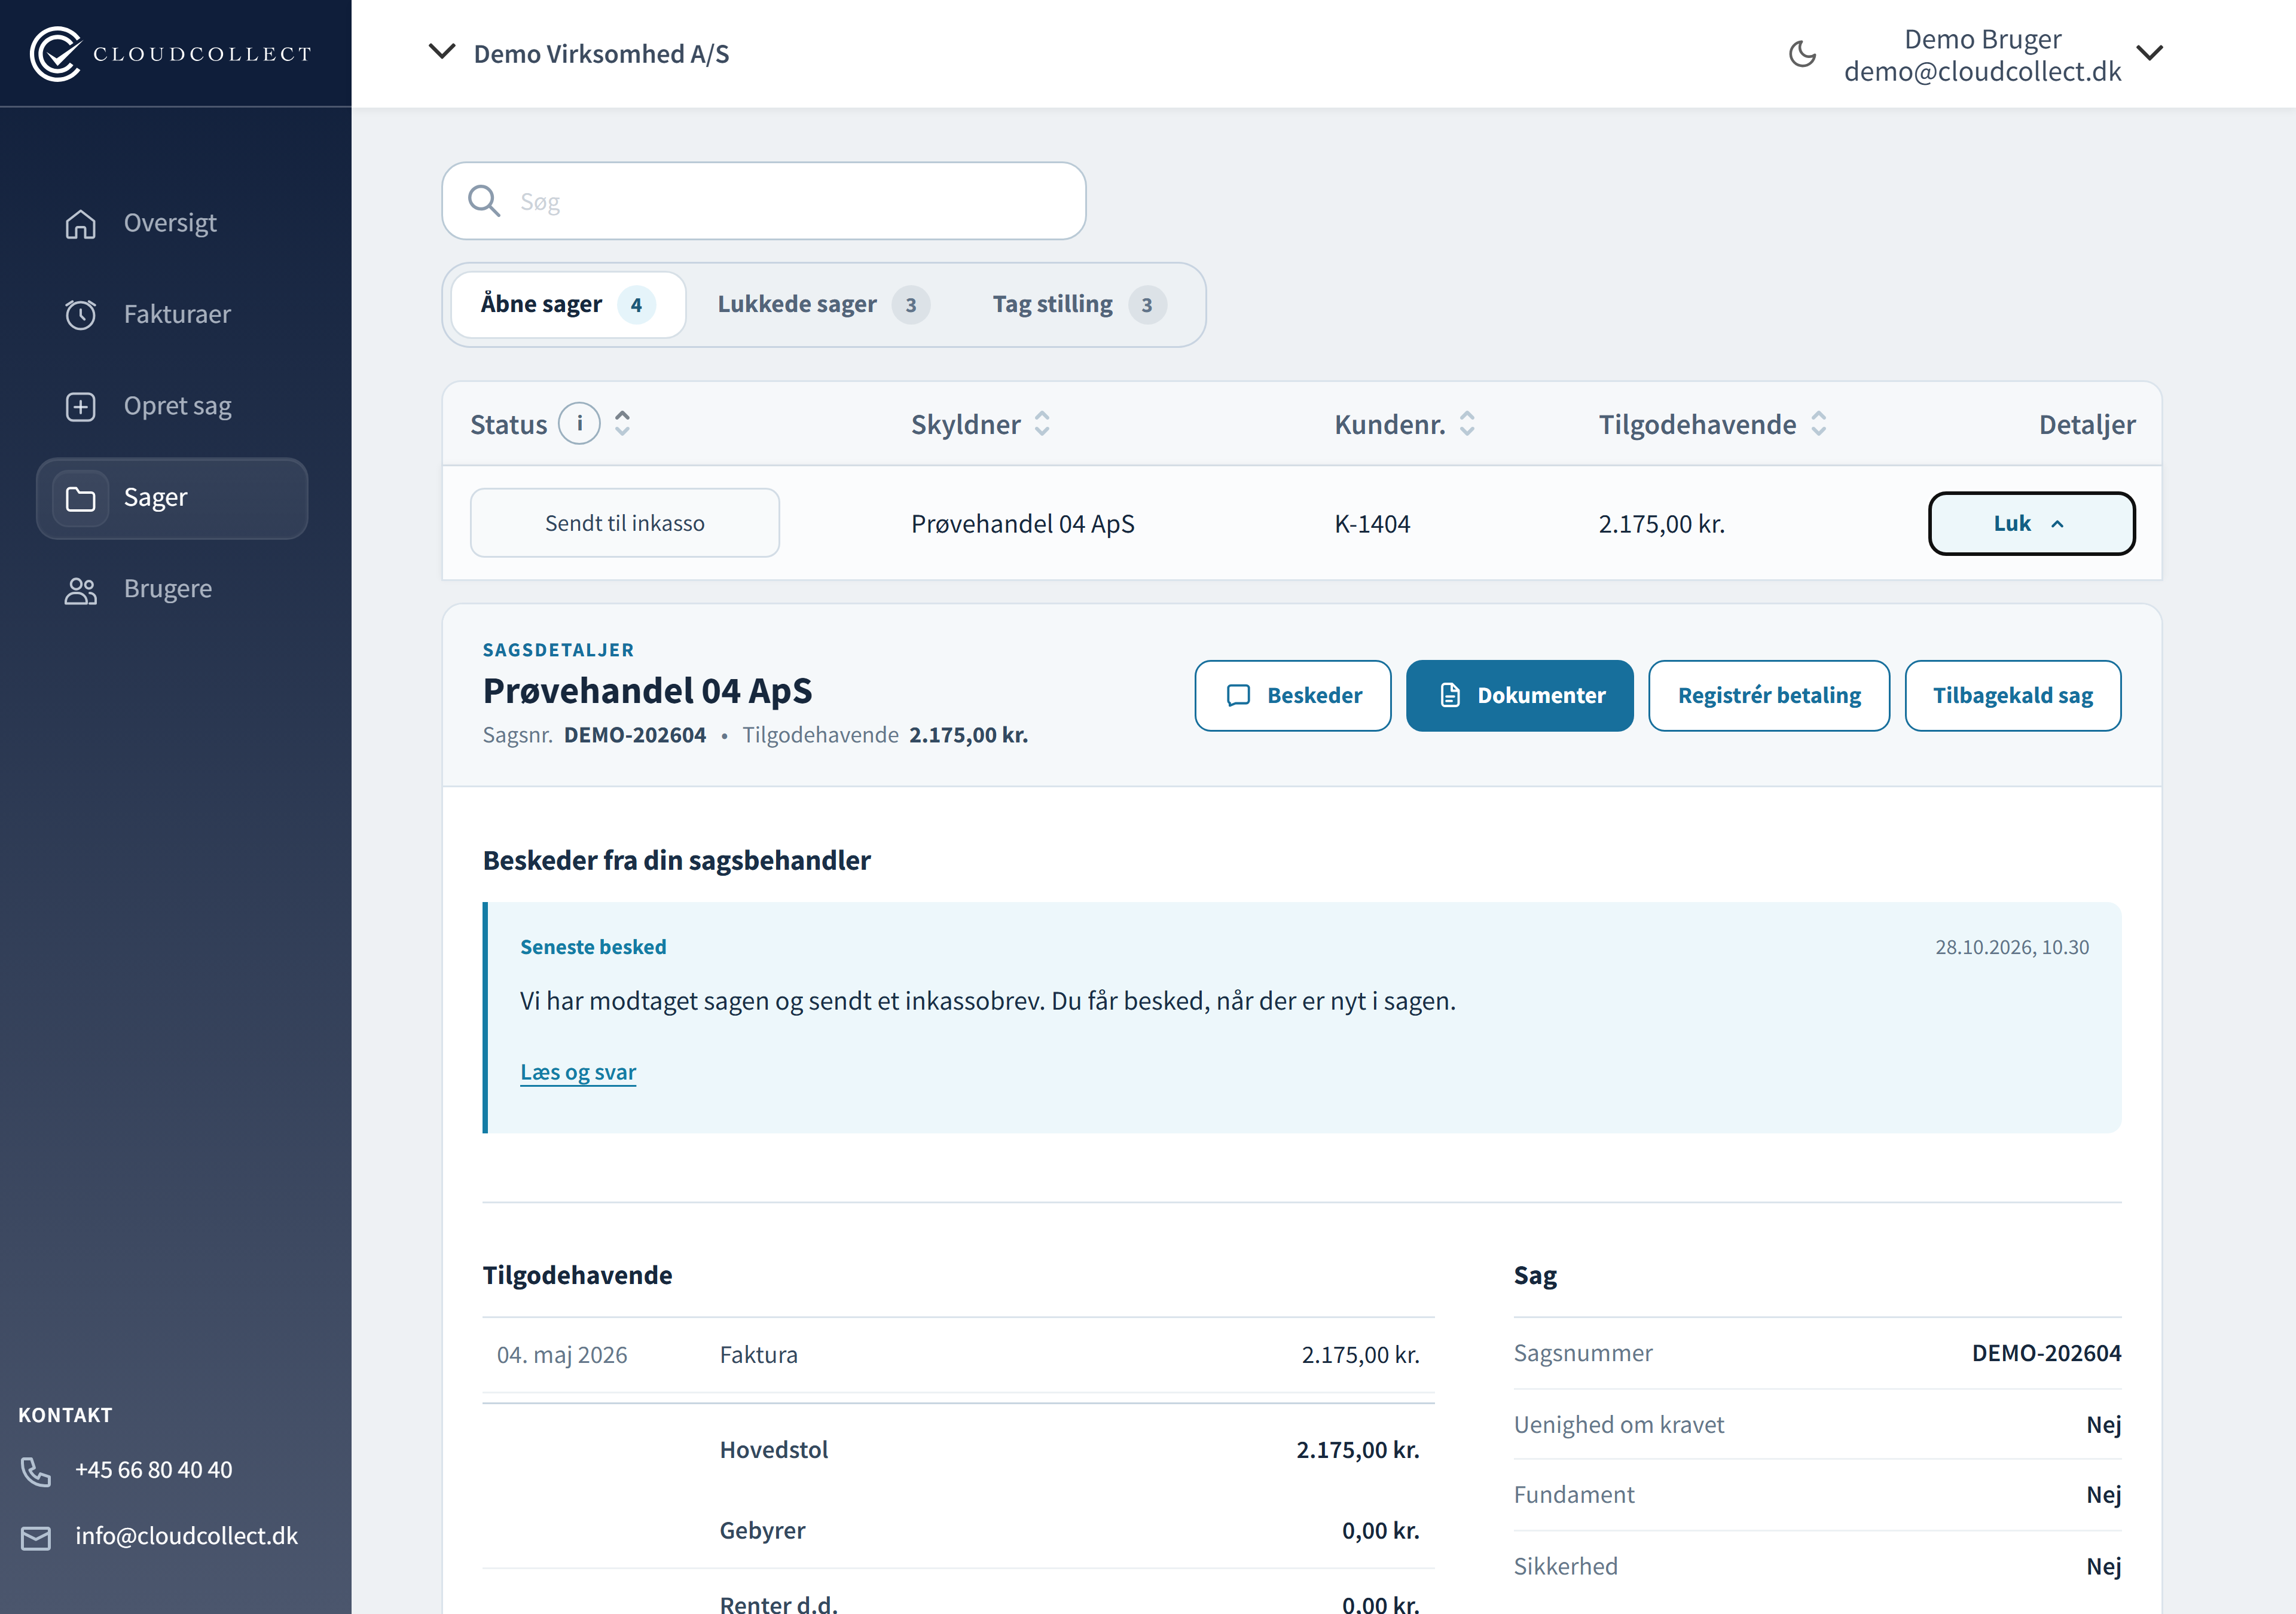Open the Opret sag menu item
Image resolution: width=2296 pixels, height=1614 pixels.
pyautogui.click(x=172, y=407)
